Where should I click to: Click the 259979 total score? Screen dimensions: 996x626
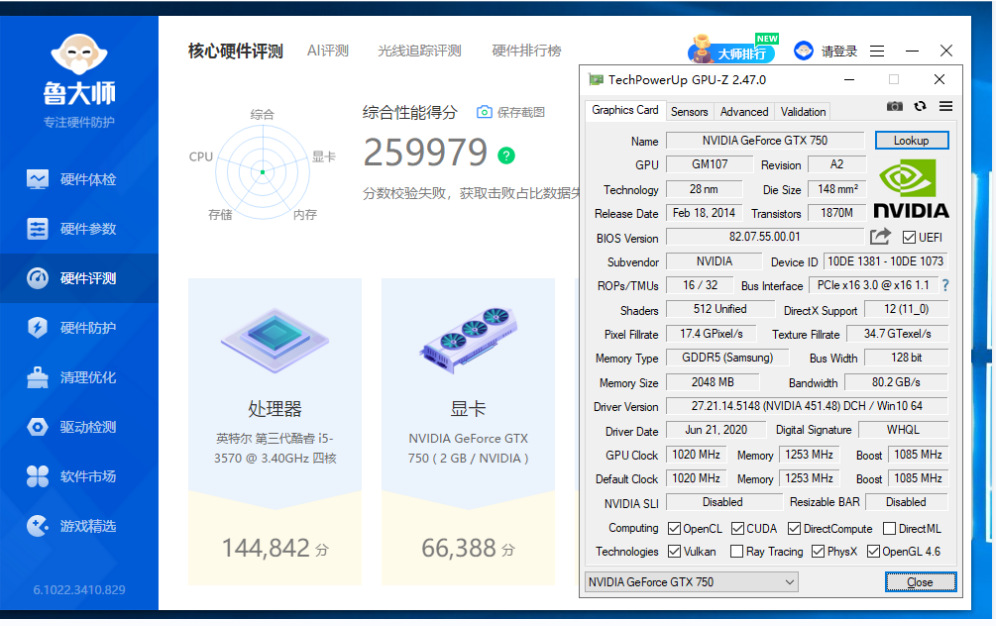tap(425, 153)
